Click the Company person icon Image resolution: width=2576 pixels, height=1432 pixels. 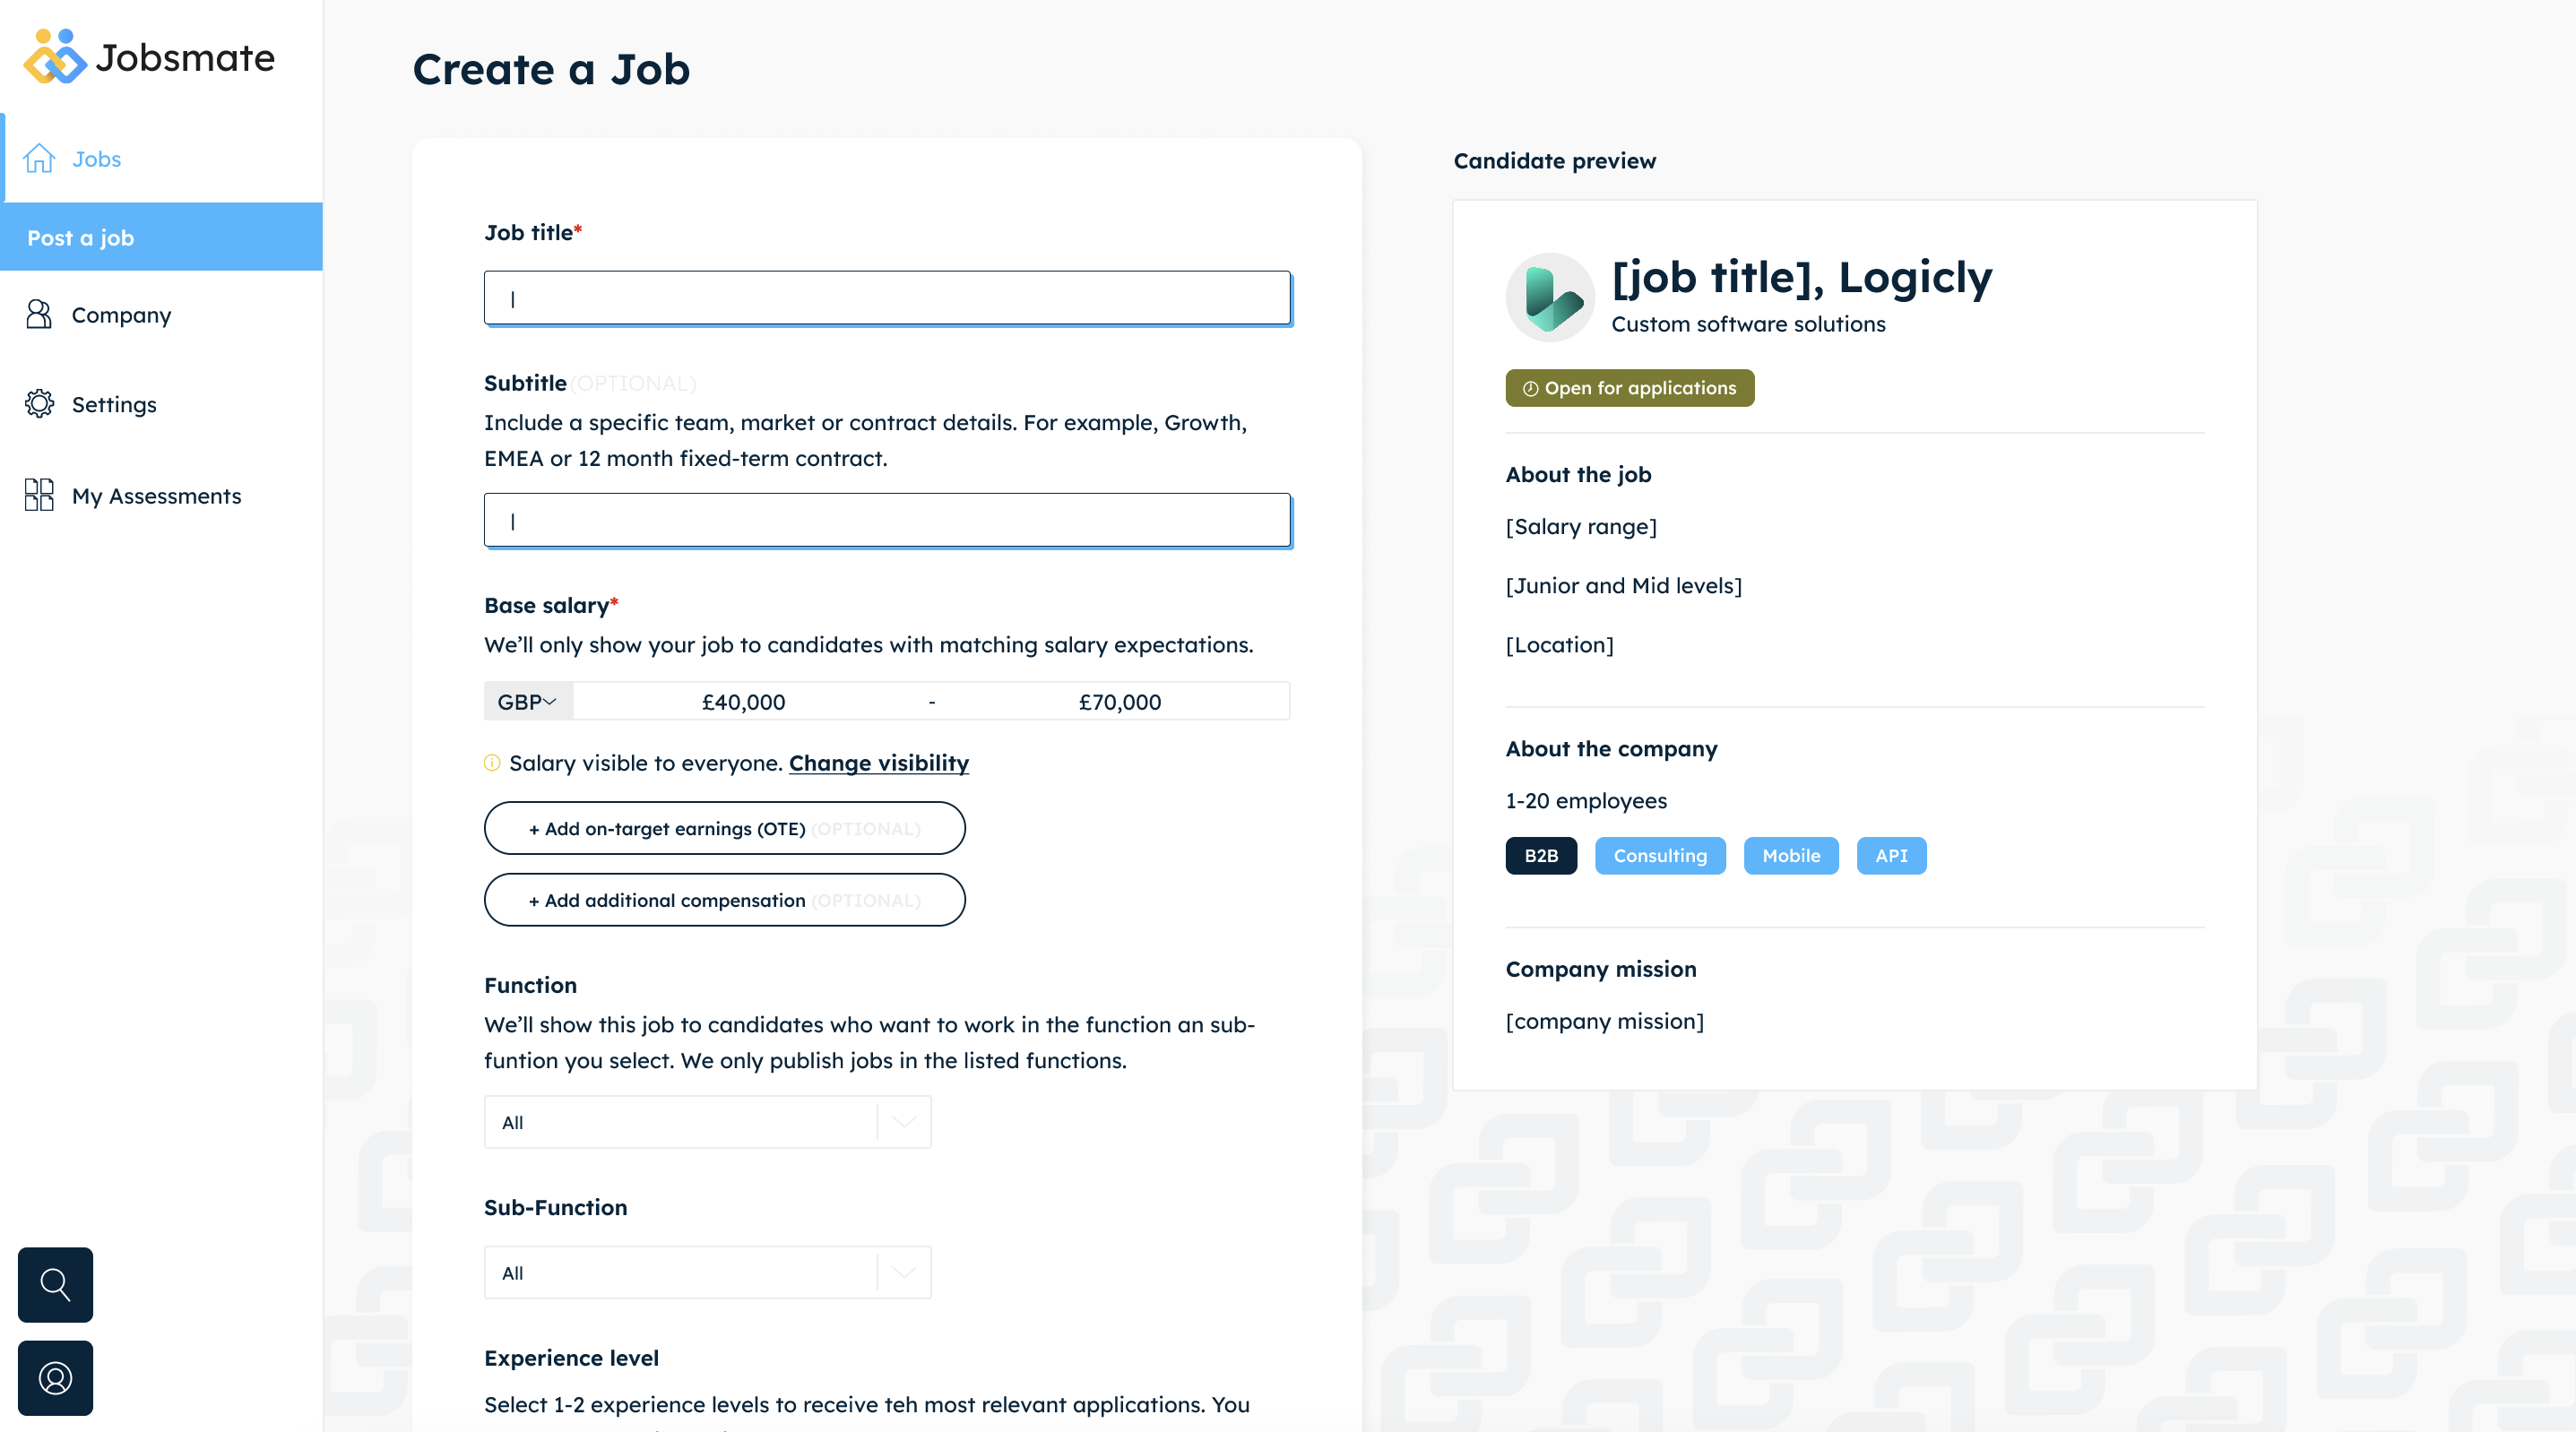(39, 314)
